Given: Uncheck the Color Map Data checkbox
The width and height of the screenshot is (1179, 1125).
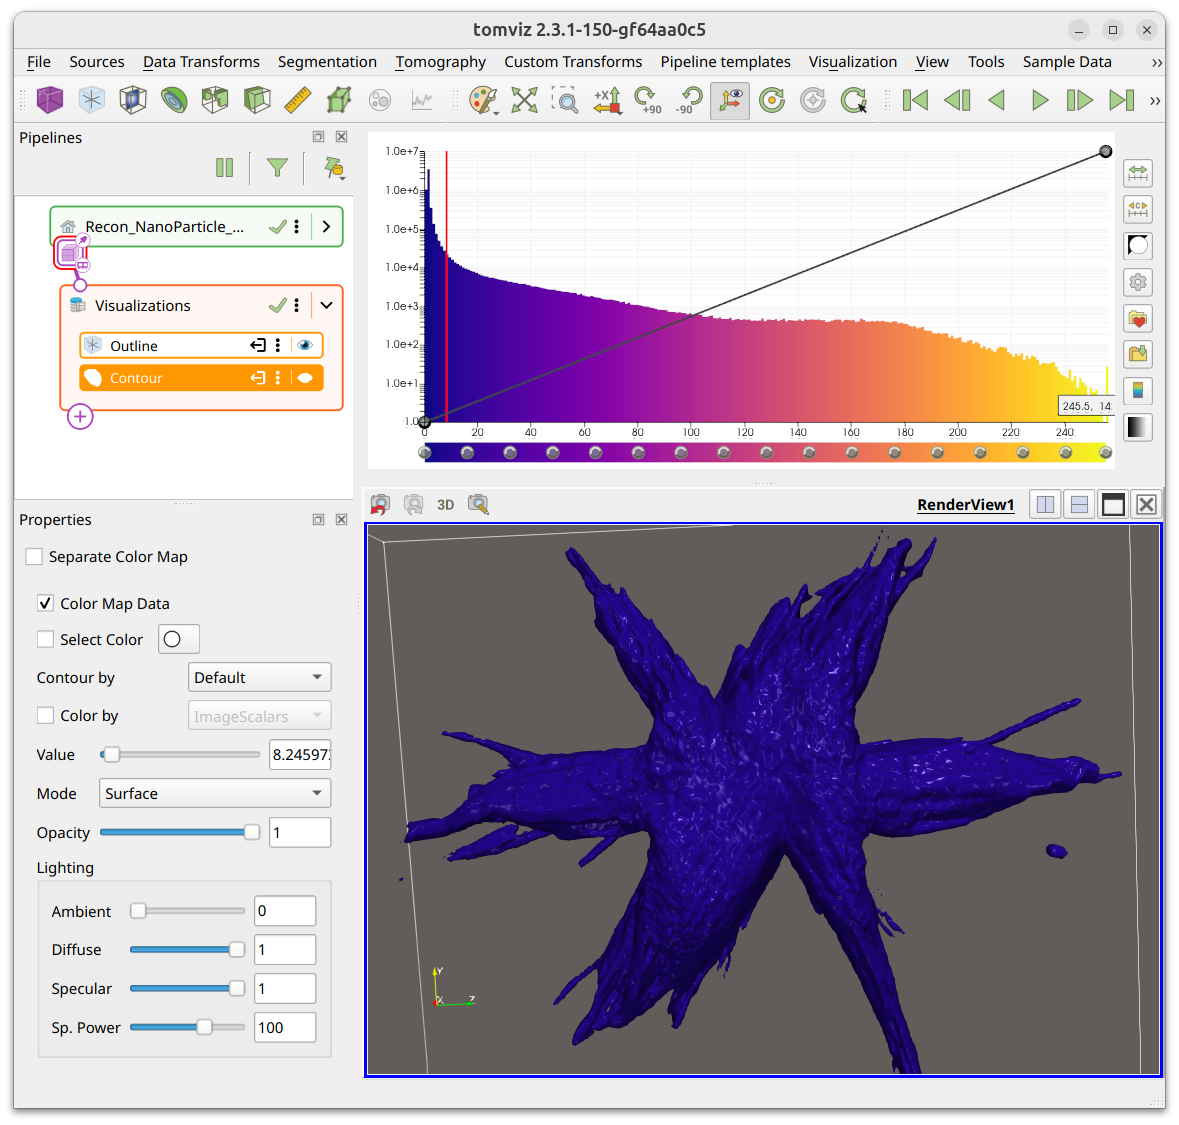Looking at the screenshot, I should (45, 603).
